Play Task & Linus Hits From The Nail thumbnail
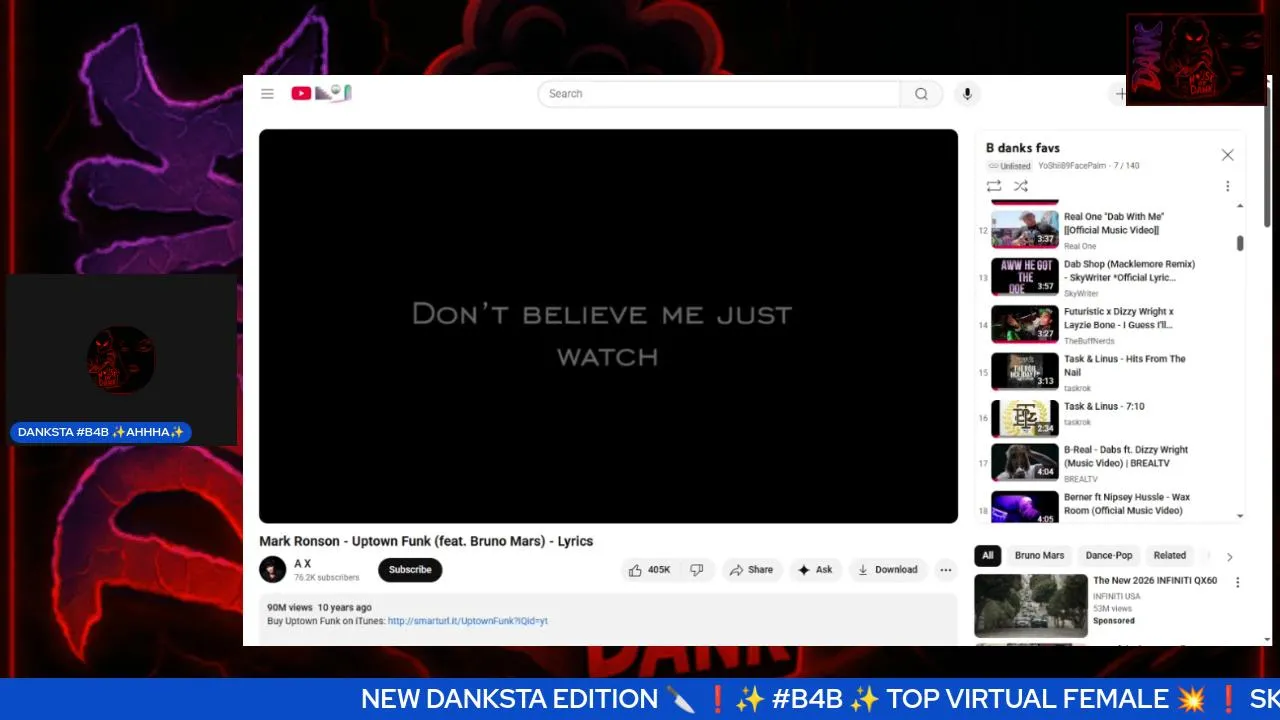Viewport: 1280px width, 720px height. click(x=1025, y=371)
